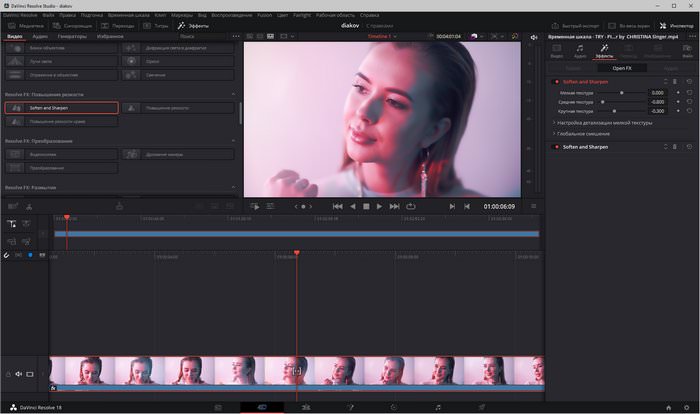This screenshot has height=414, width=700.
Task: Reset the Medium texture parameter
Action: pyautogui.click(x=688, y=102)
